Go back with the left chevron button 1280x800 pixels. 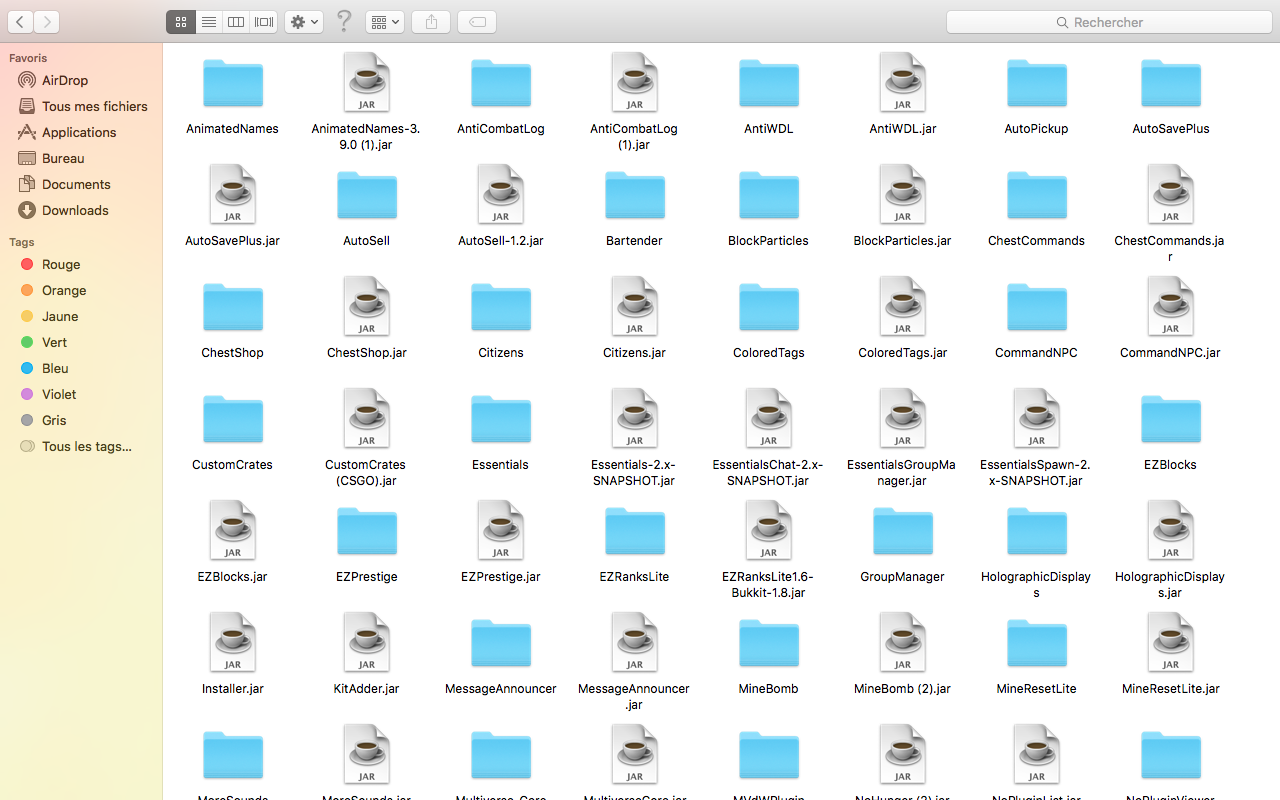coord(20,22)
